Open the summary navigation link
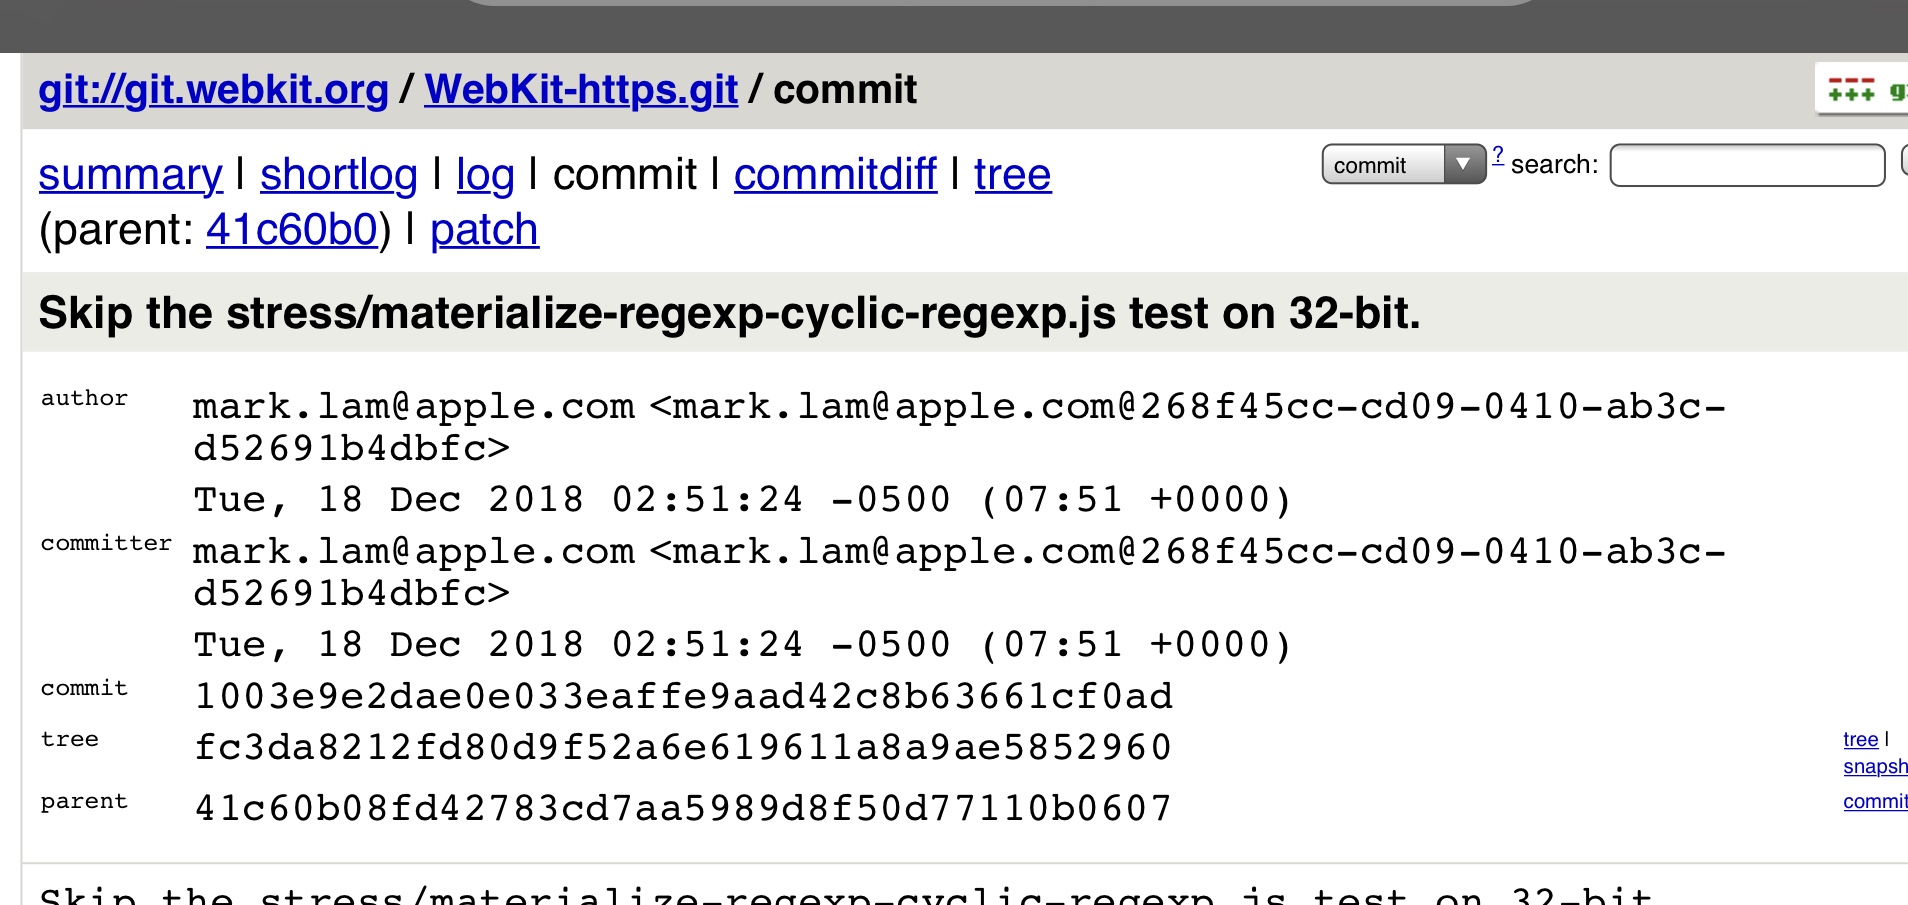Viewport: 1908px width, 905px height. point(130,175)
